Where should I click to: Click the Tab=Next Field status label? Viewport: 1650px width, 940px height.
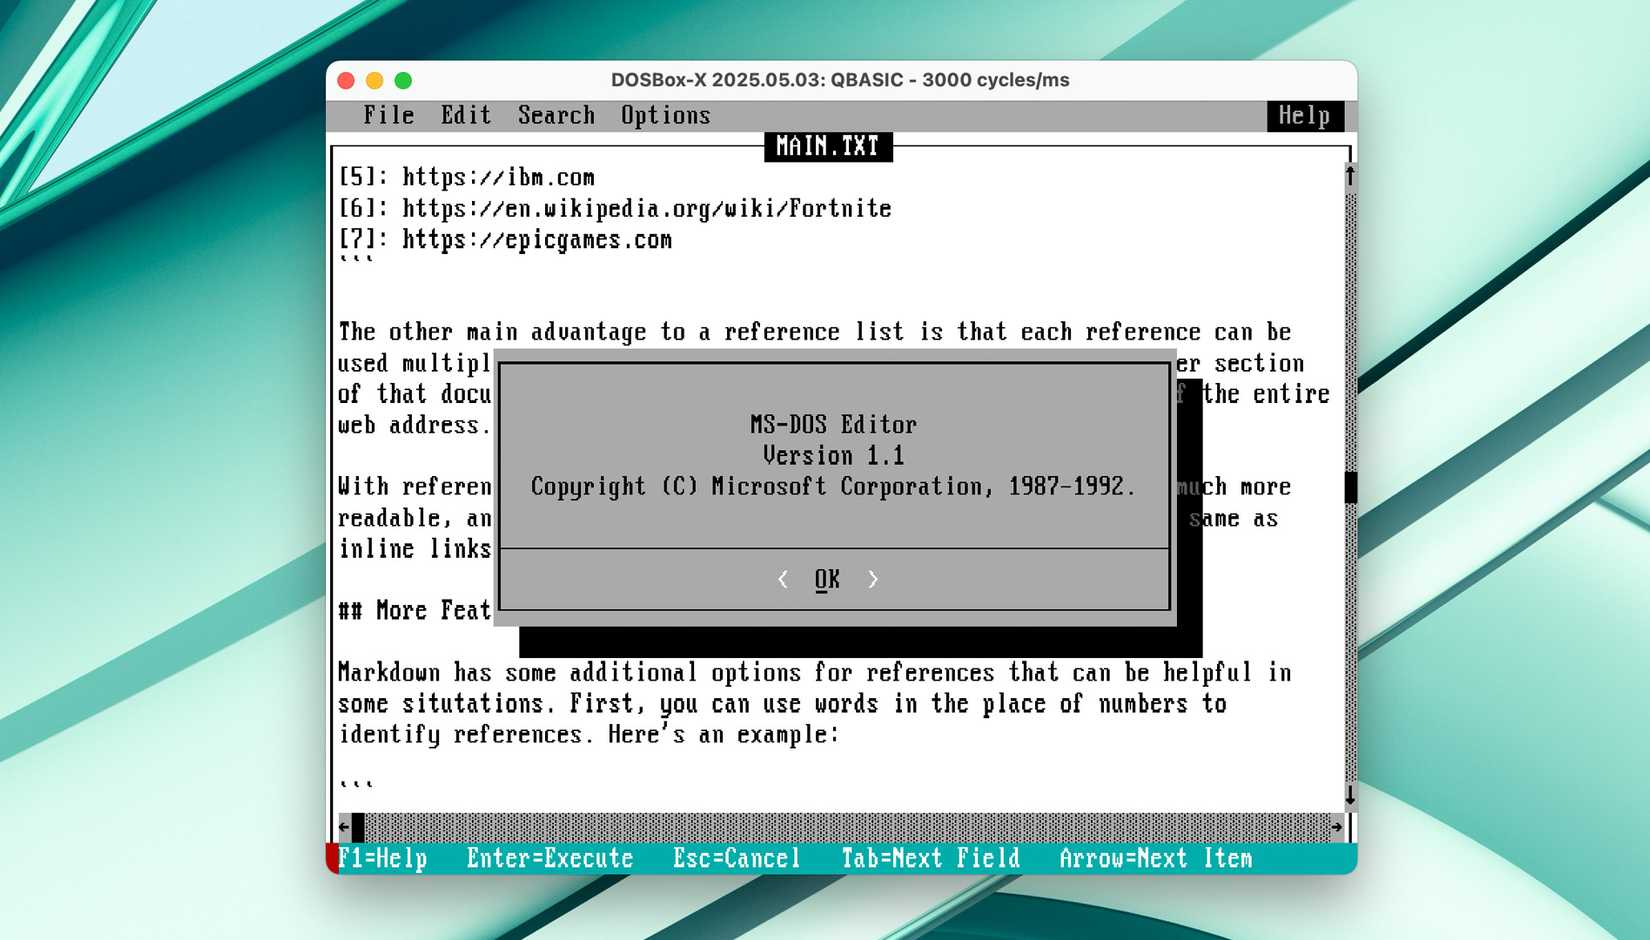(930, 858)
